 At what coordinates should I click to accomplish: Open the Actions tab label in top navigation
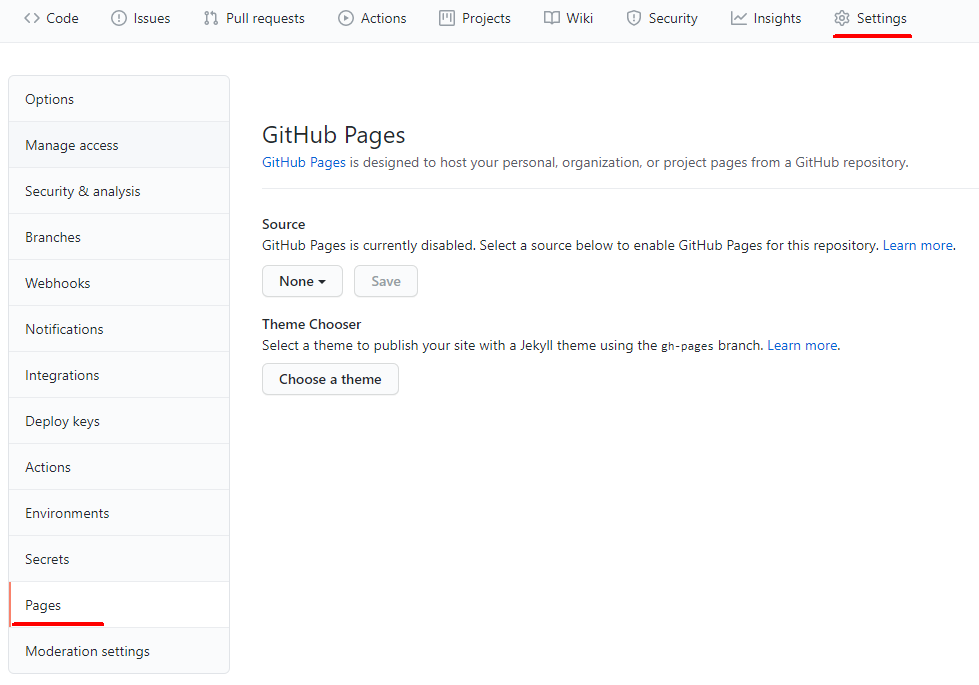click(383, 19)
